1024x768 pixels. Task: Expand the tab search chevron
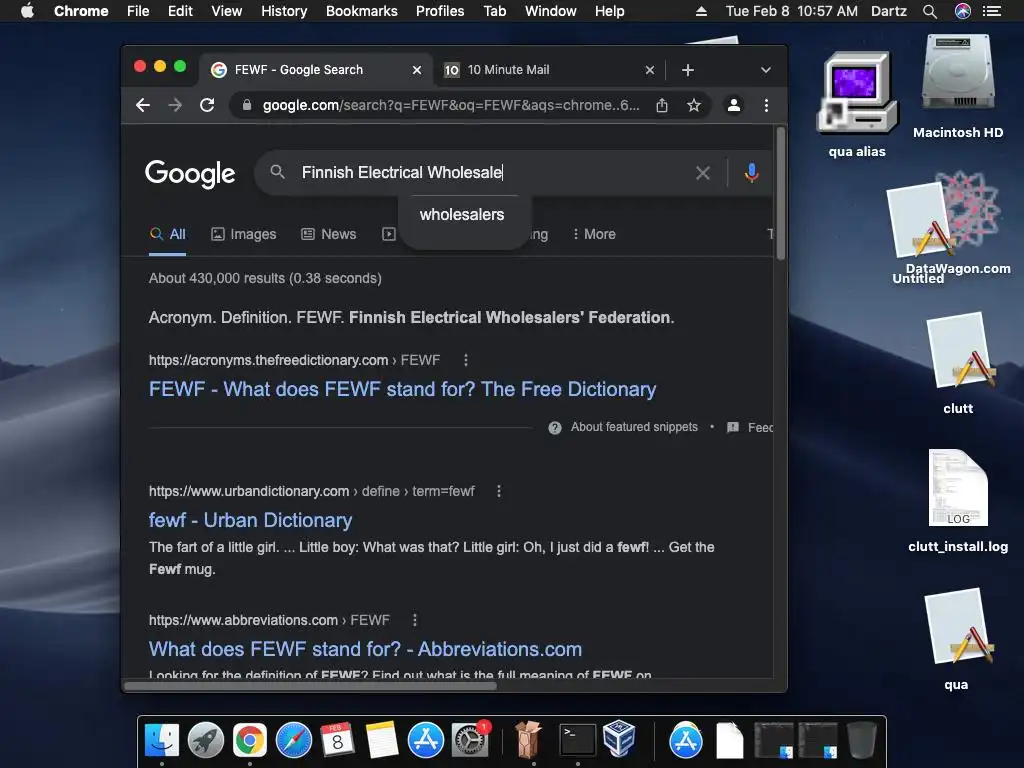point(765,70)
